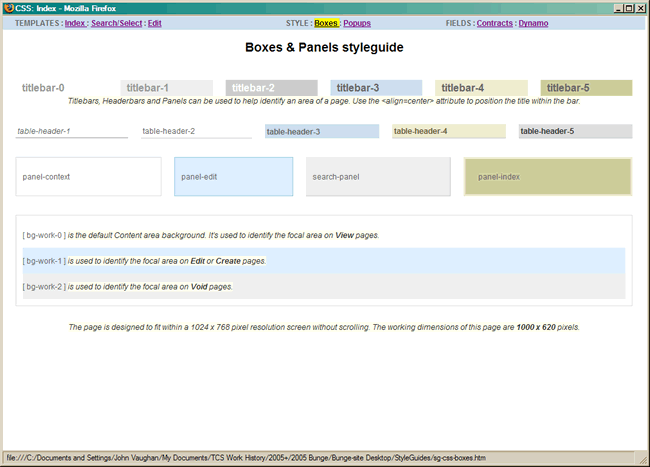Click the table-header-4 cream header
This screenshot has width=650, height=467.
449,131
